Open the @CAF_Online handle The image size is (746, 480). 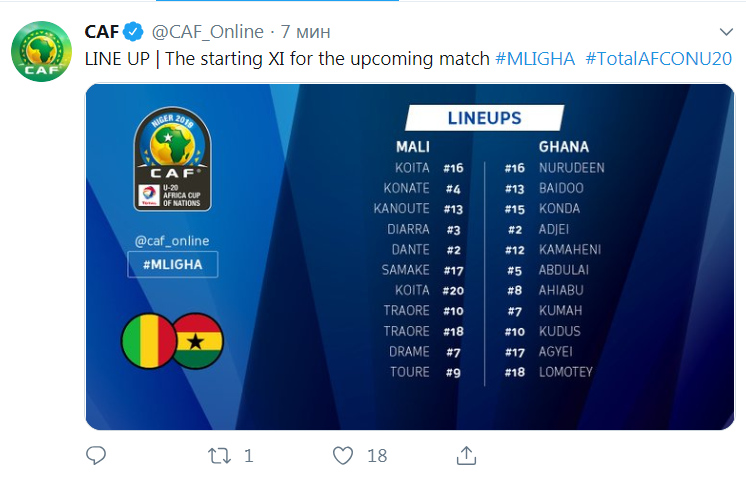coord(207,32)
